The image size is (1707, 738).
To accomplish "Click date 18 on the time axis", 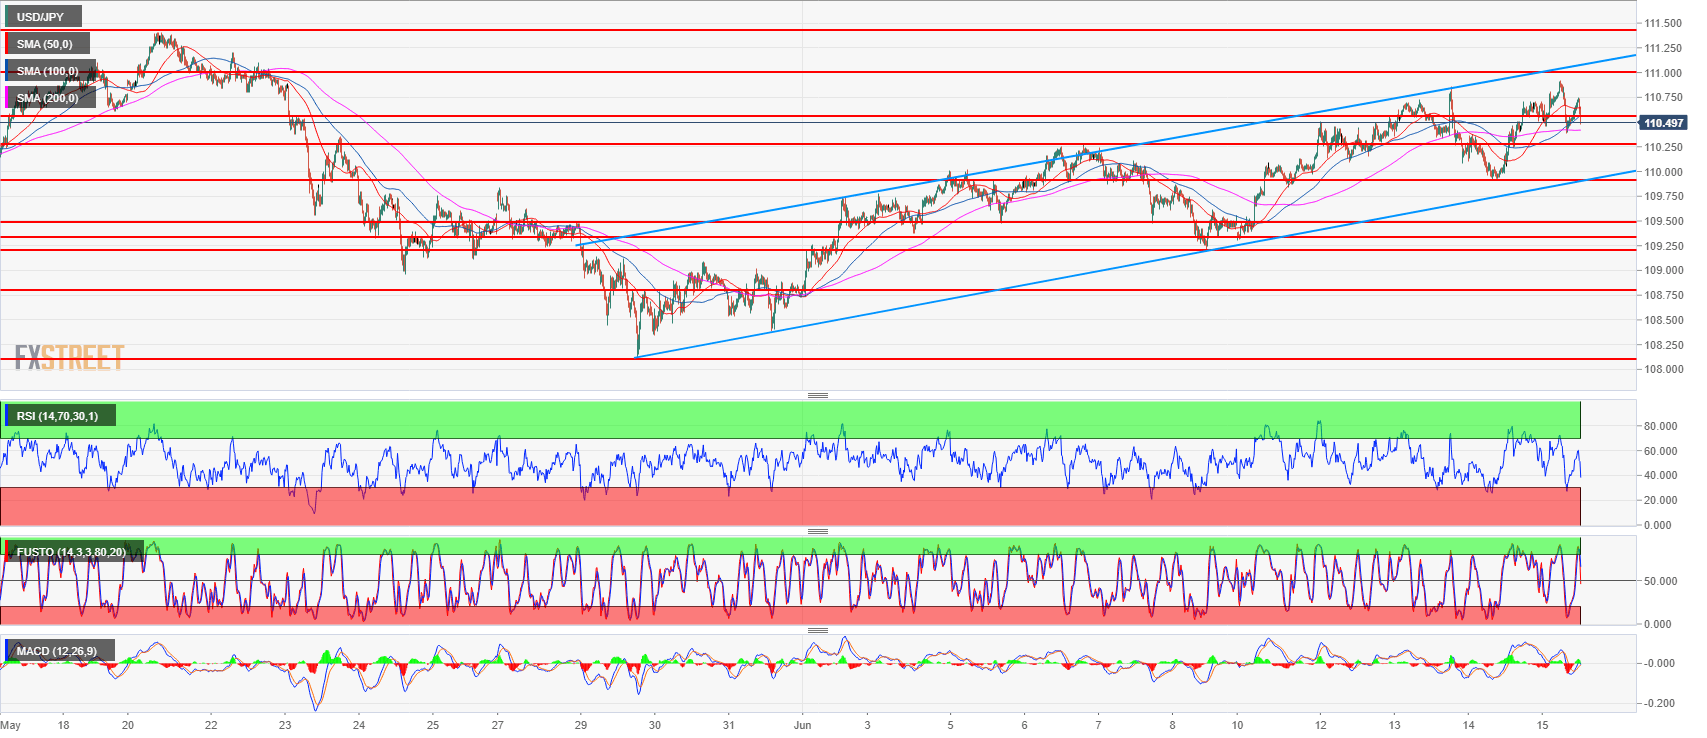I will pyautogui.click(x=63, y=725).
